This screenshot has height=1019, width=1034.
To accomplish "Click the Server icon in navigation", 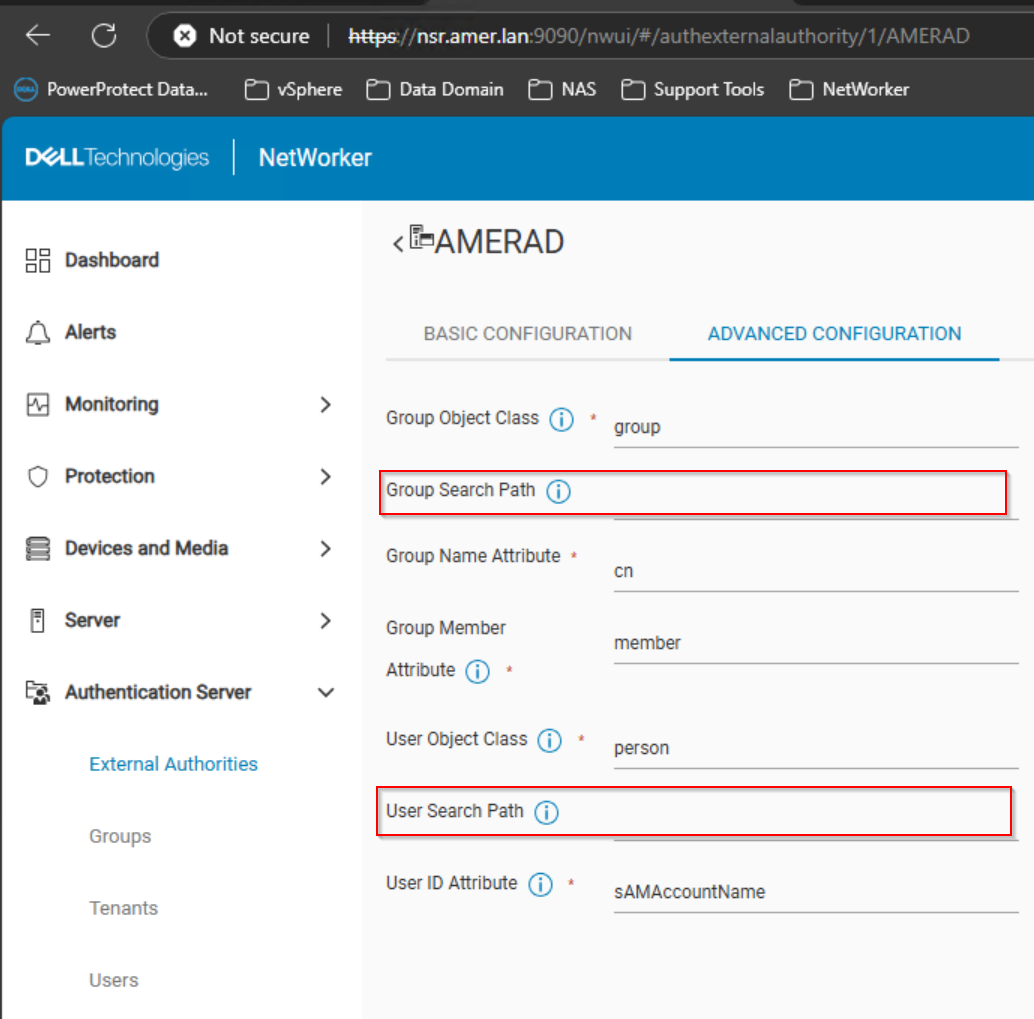I will 38,619.
